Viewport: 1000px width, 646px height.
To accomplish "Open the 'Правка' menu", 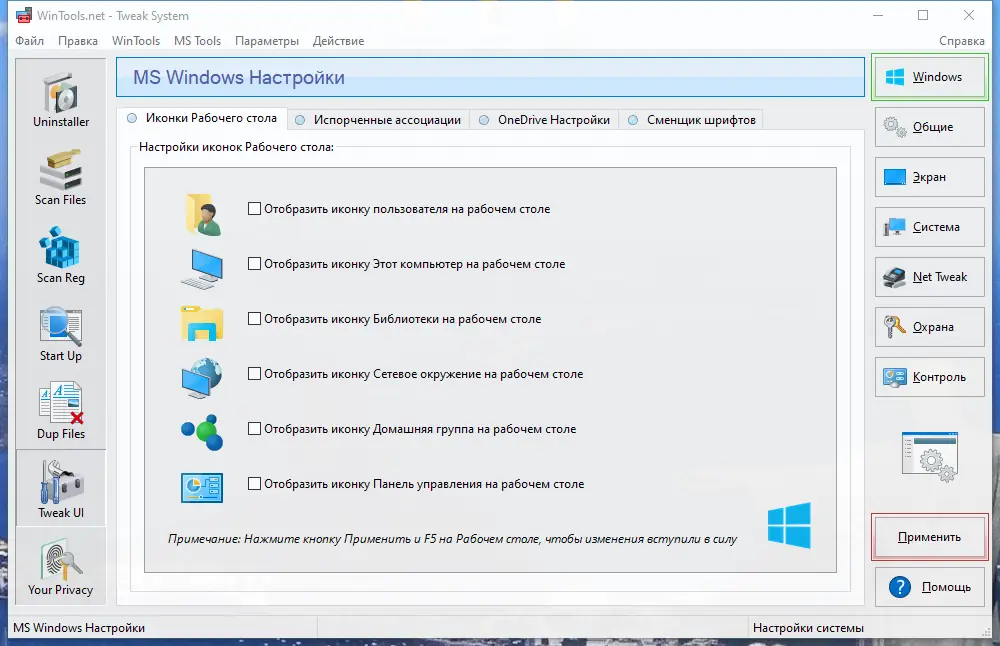I will tap(78, 41).
